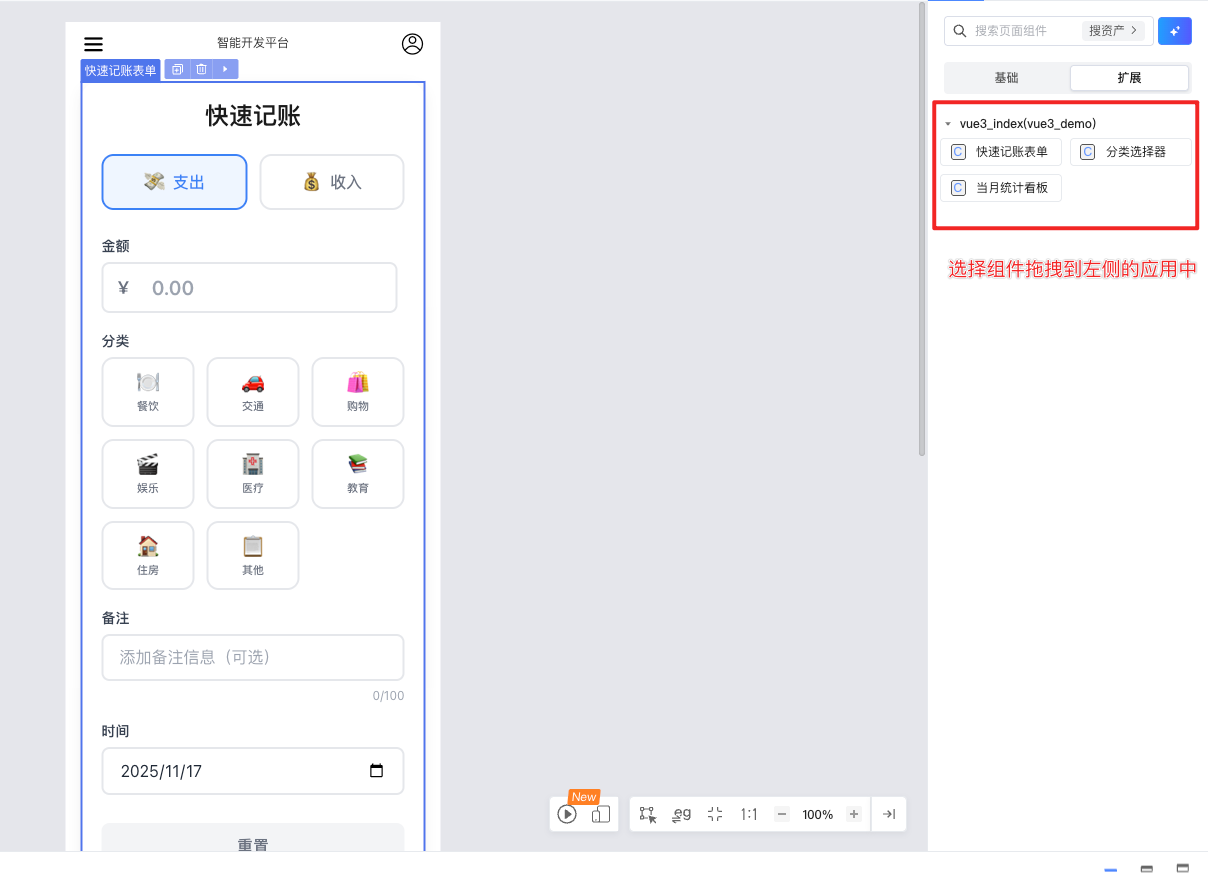
Task: Click the 备注 remark input field
Action: (253, 657)
